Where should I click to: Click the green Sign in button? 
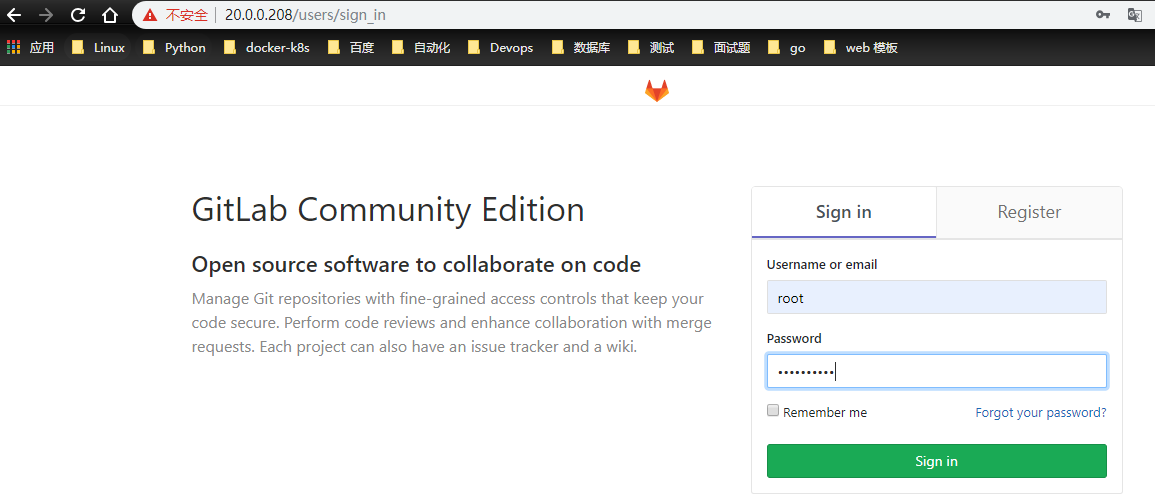[x=936, y=461]
